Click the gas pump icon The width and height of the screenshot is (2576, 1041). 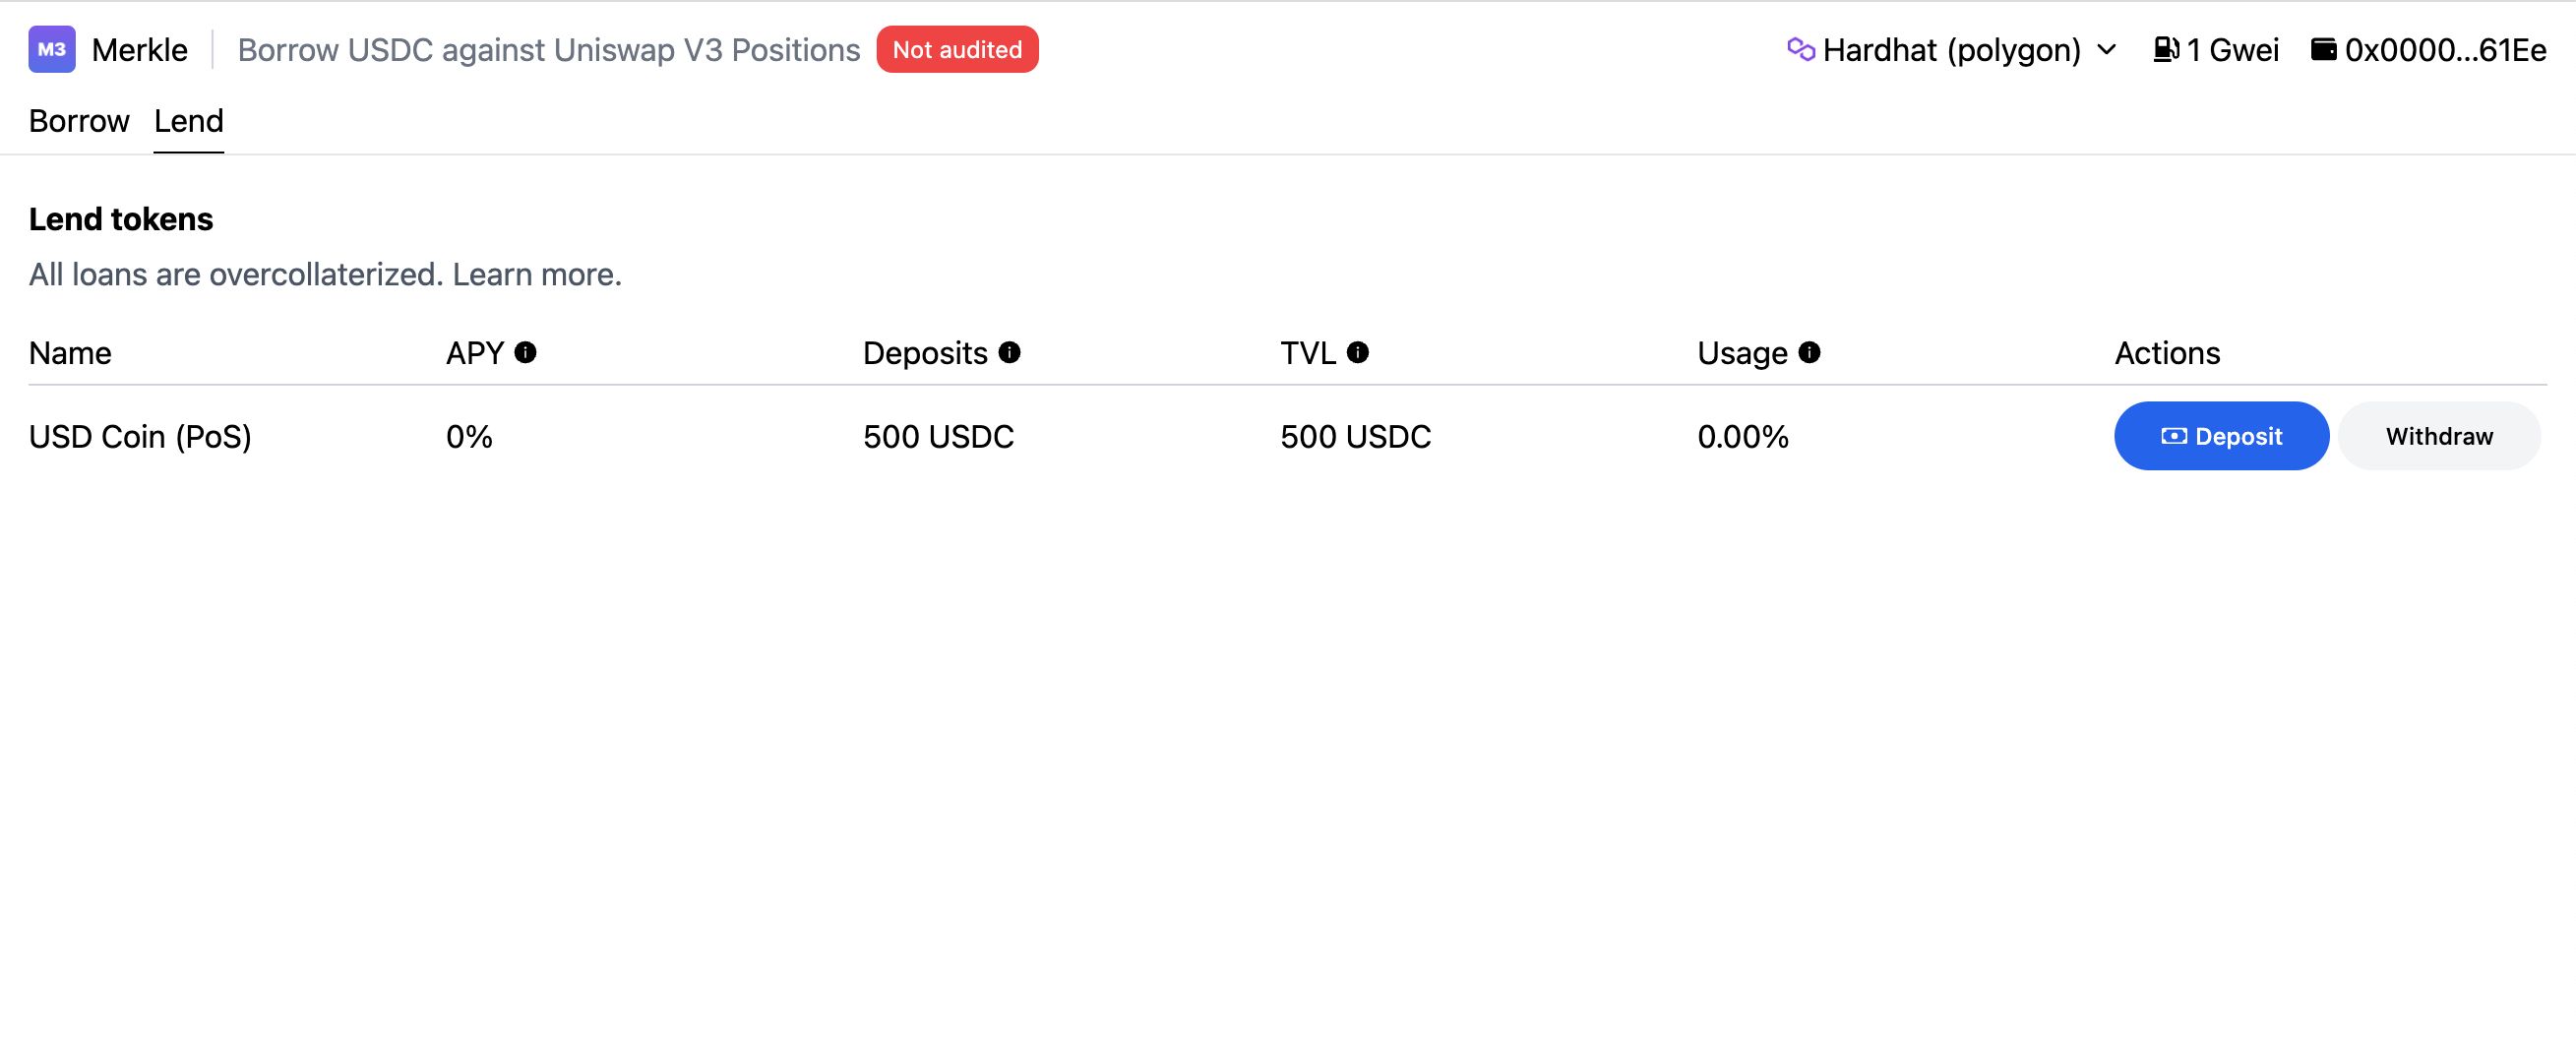point(2165,49)
